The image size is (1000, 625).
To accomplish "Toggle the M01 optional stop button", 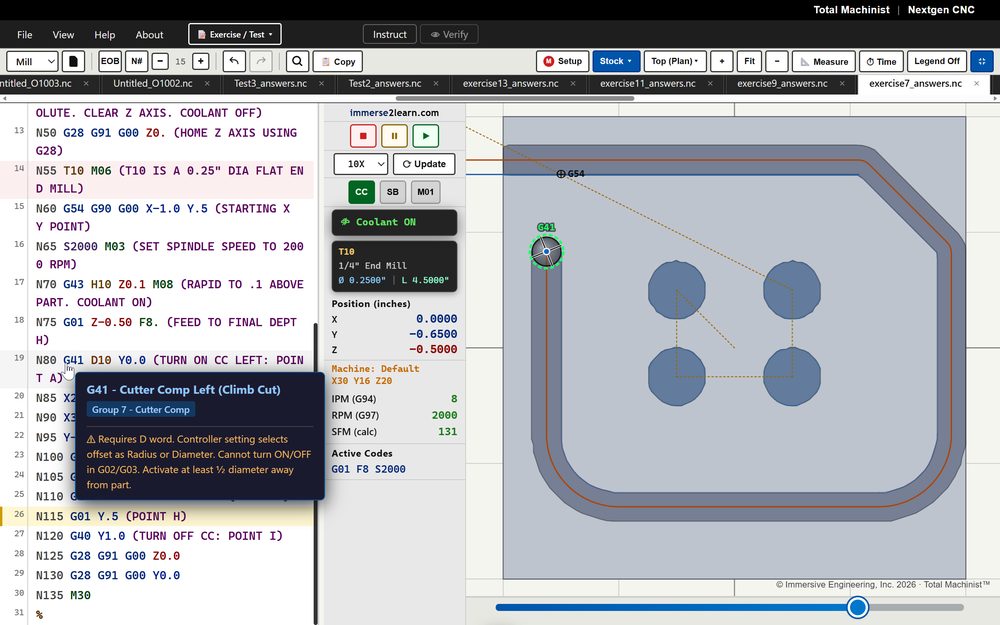I will point(425,192).
